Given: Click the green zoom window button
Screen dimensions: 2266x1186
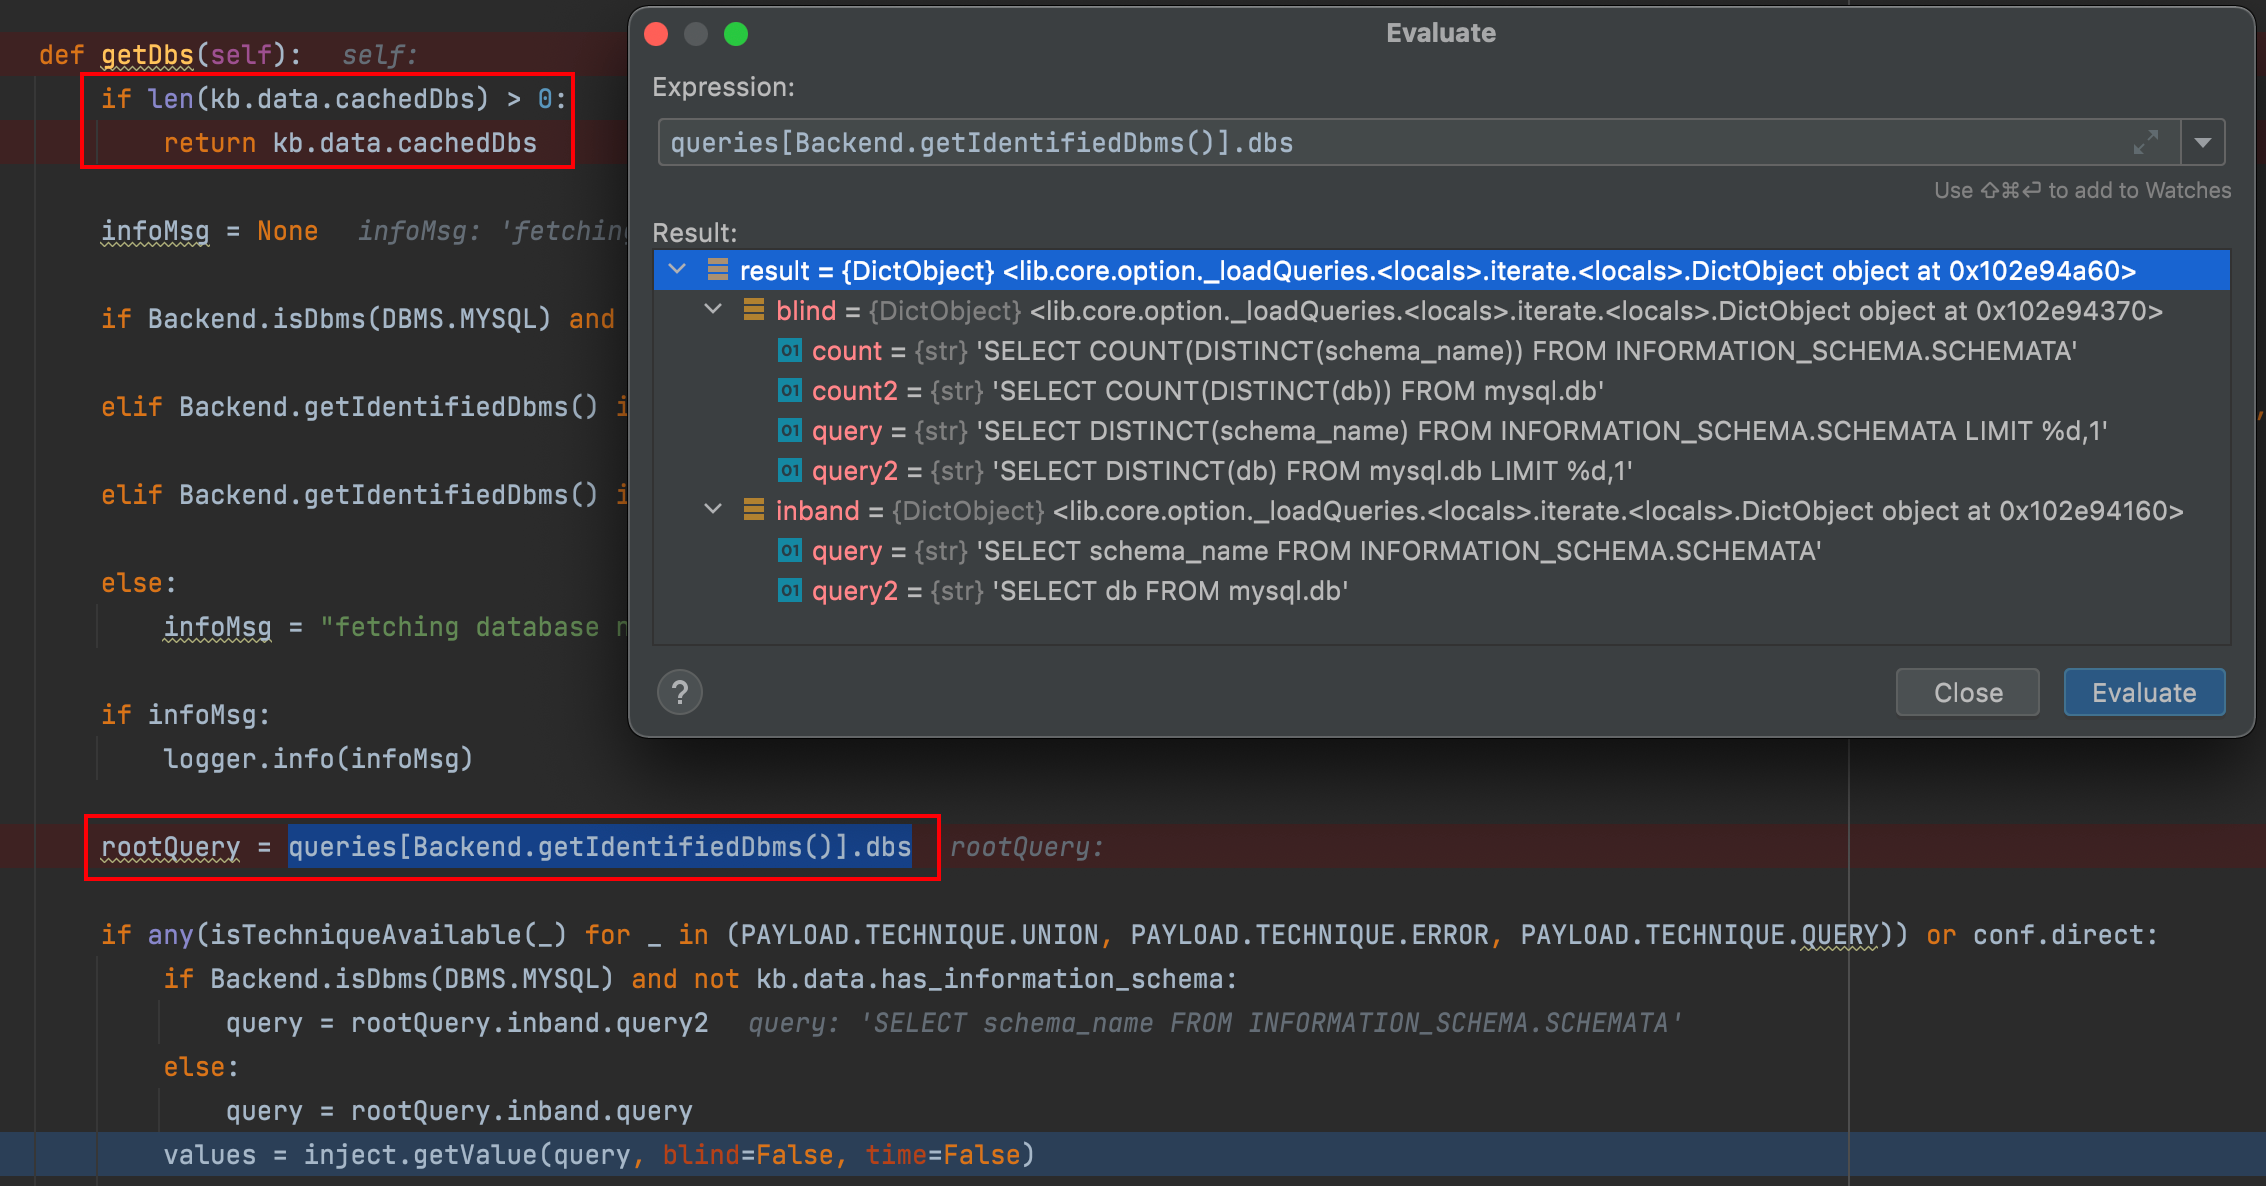Looking at the screenshot, I should click(x=736, y=34).
